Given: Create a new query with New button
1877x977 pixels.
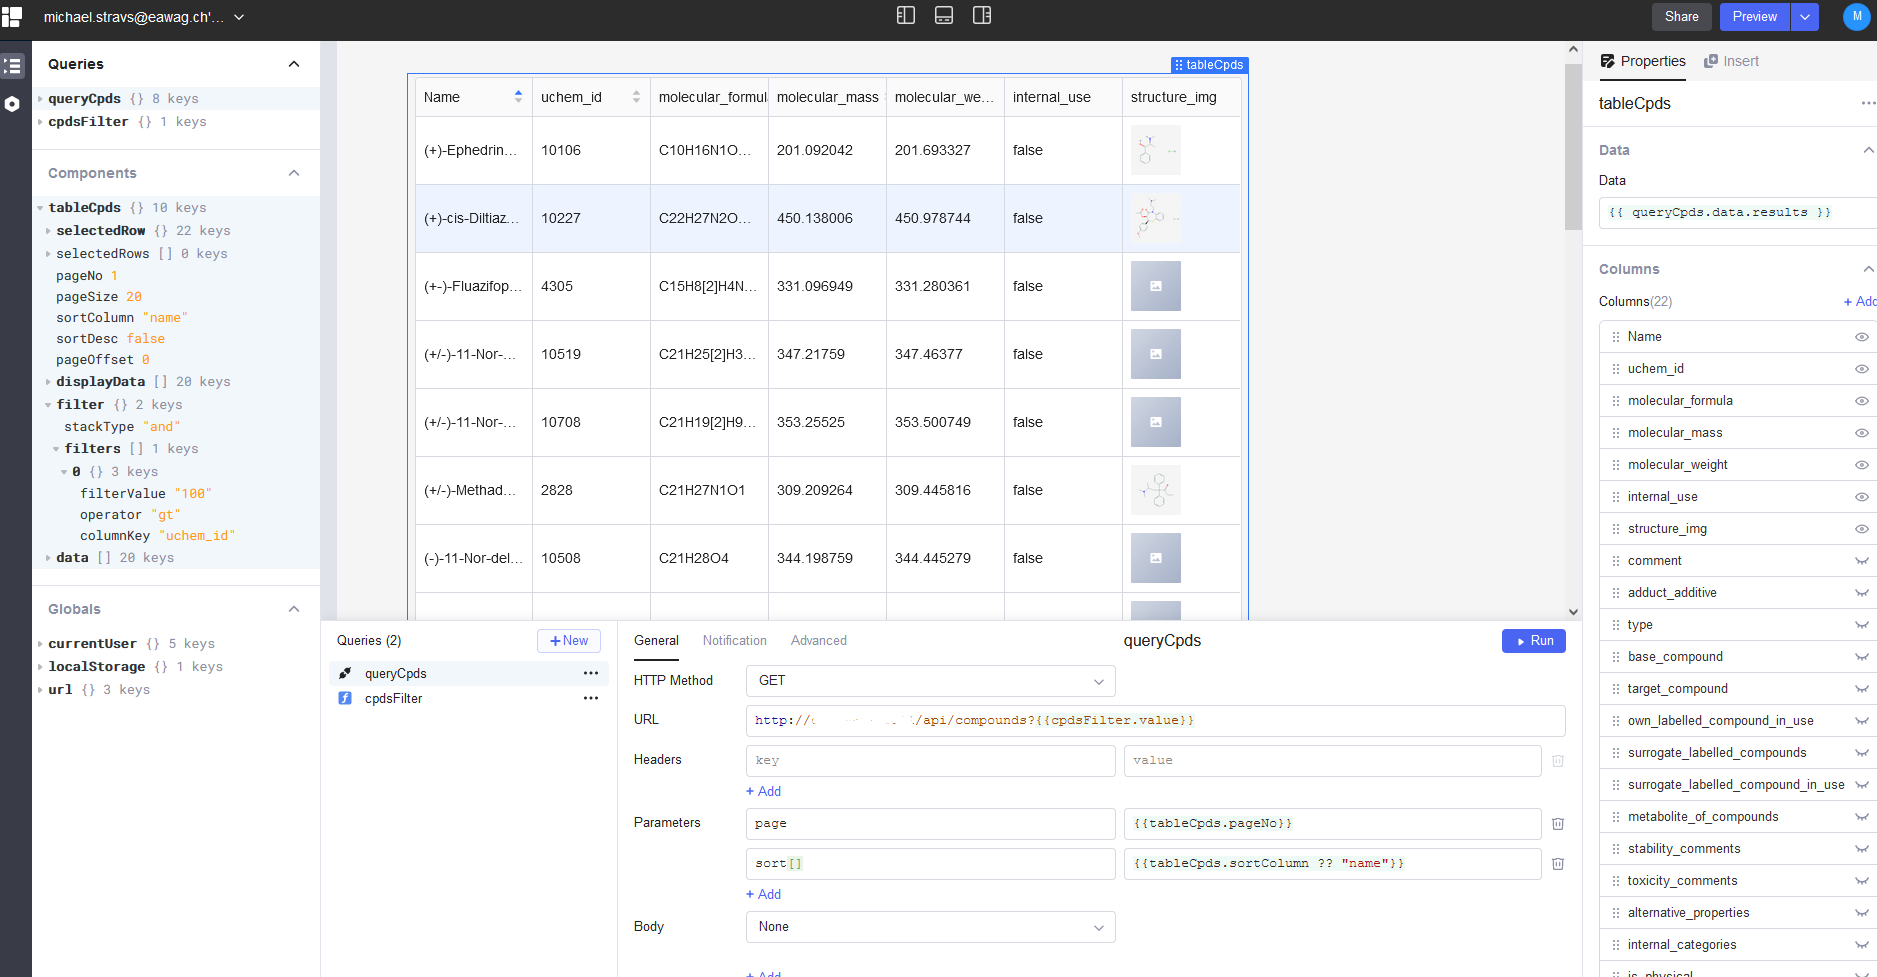Looking at the screenshot, I should pos(568,640).
